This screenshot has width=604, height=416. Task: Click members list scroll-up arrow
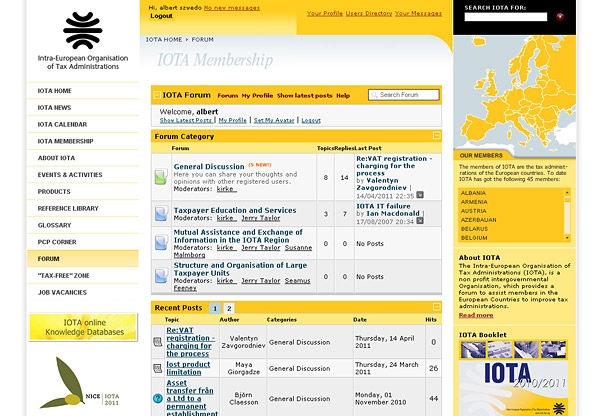(567, 192)
